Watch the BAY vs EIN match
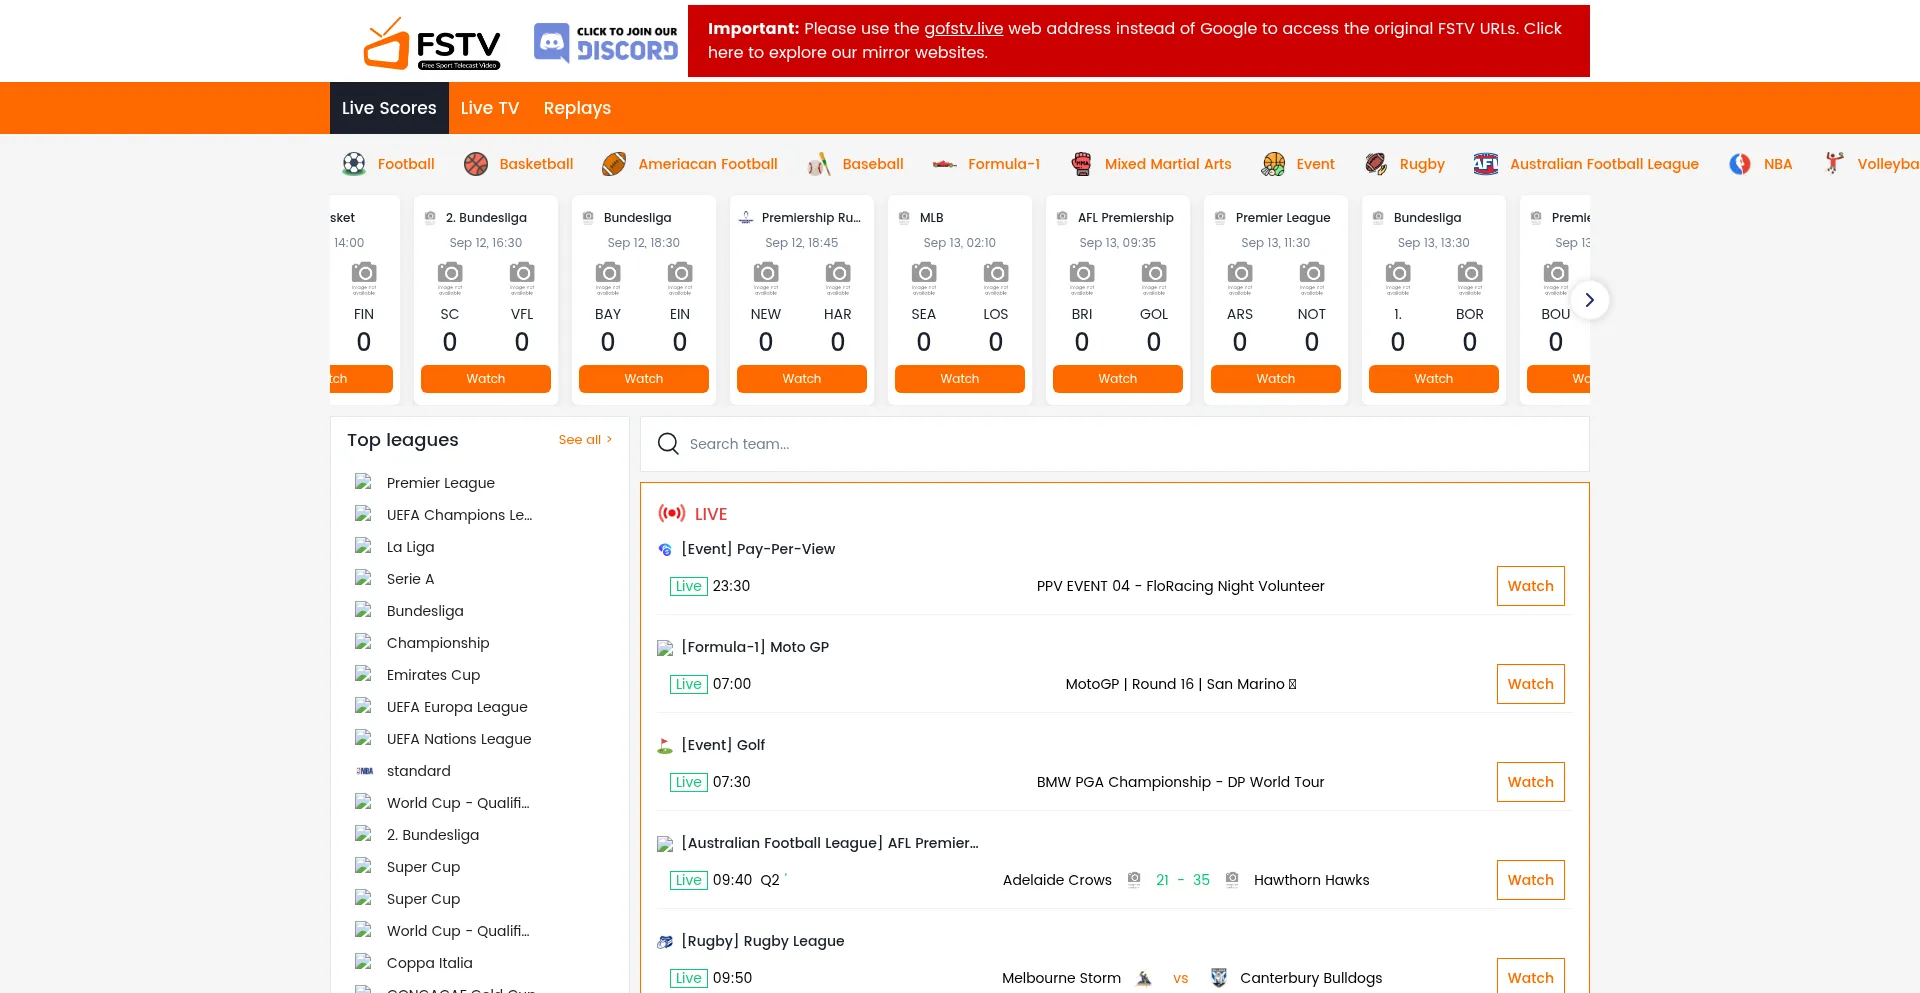 (x=644, y=379)
